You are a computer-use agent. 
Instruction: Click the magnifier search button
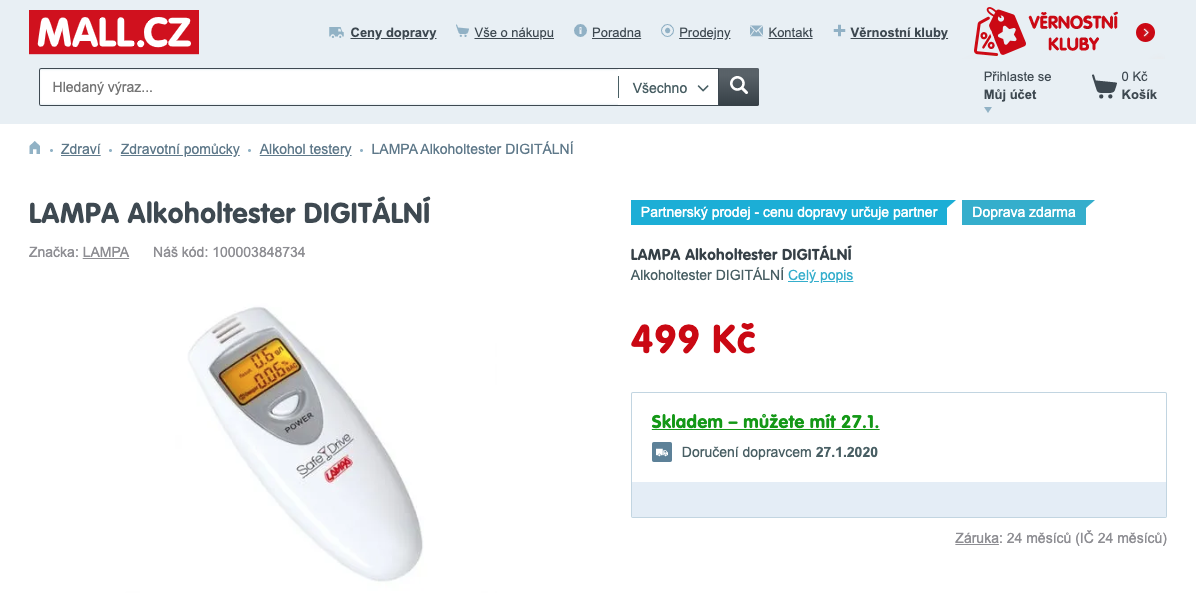click(x=738, y=87)
